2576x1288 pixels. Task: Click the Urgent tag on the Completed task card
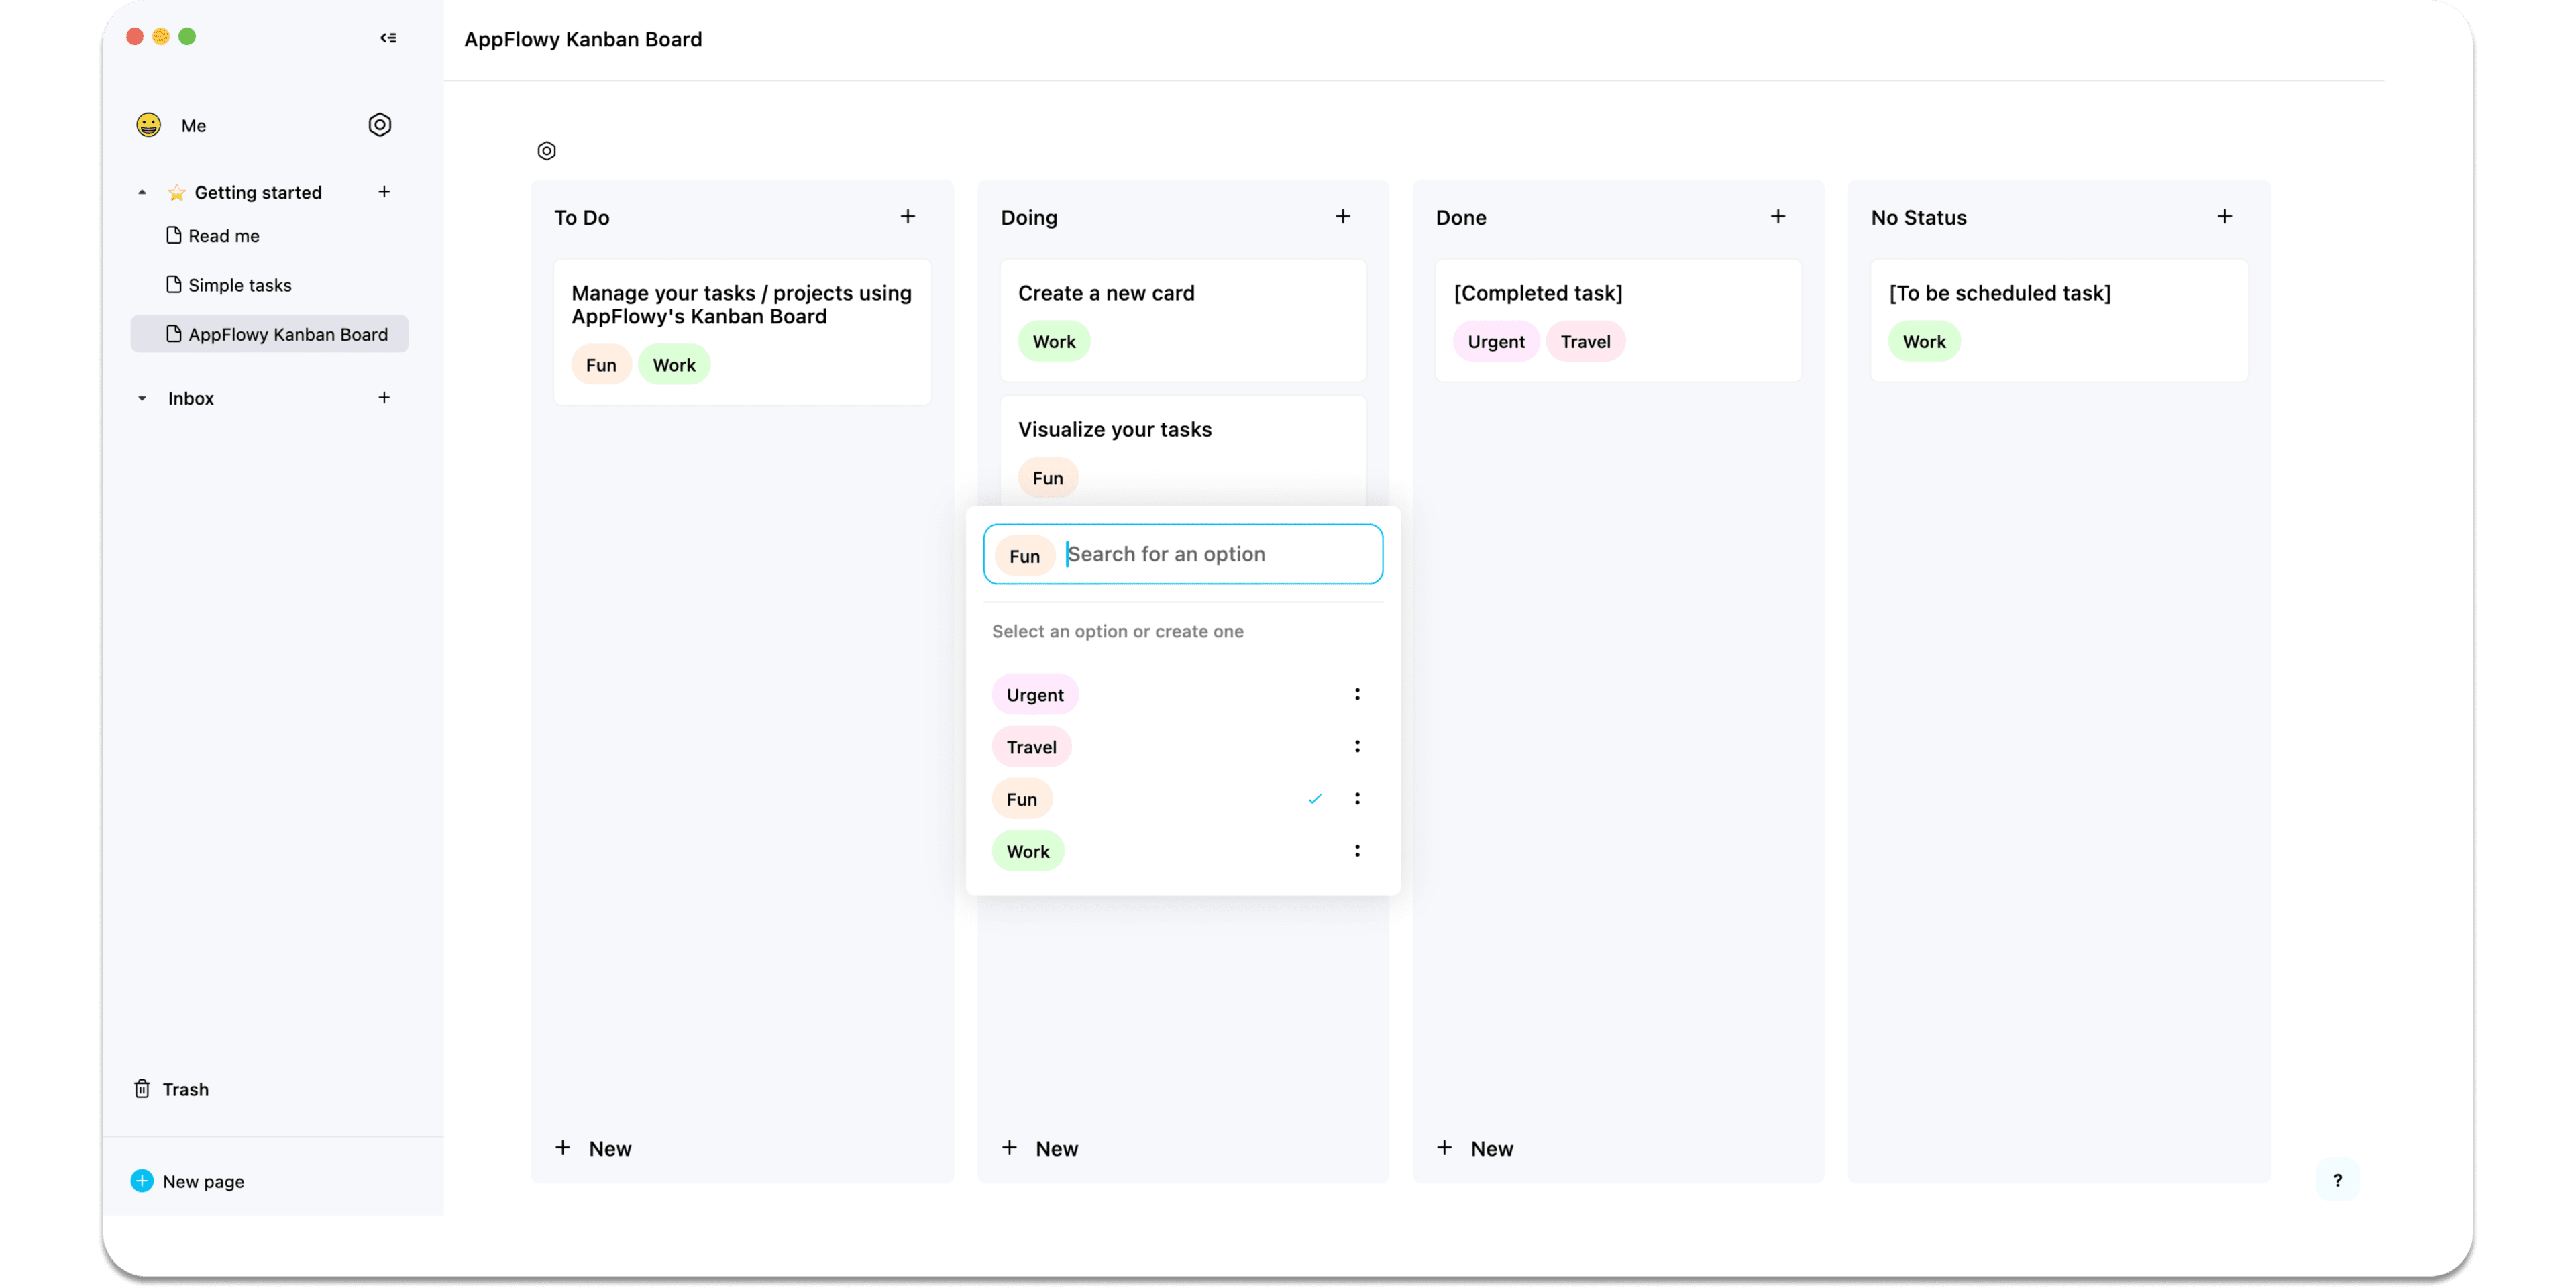pos(1495,341)
